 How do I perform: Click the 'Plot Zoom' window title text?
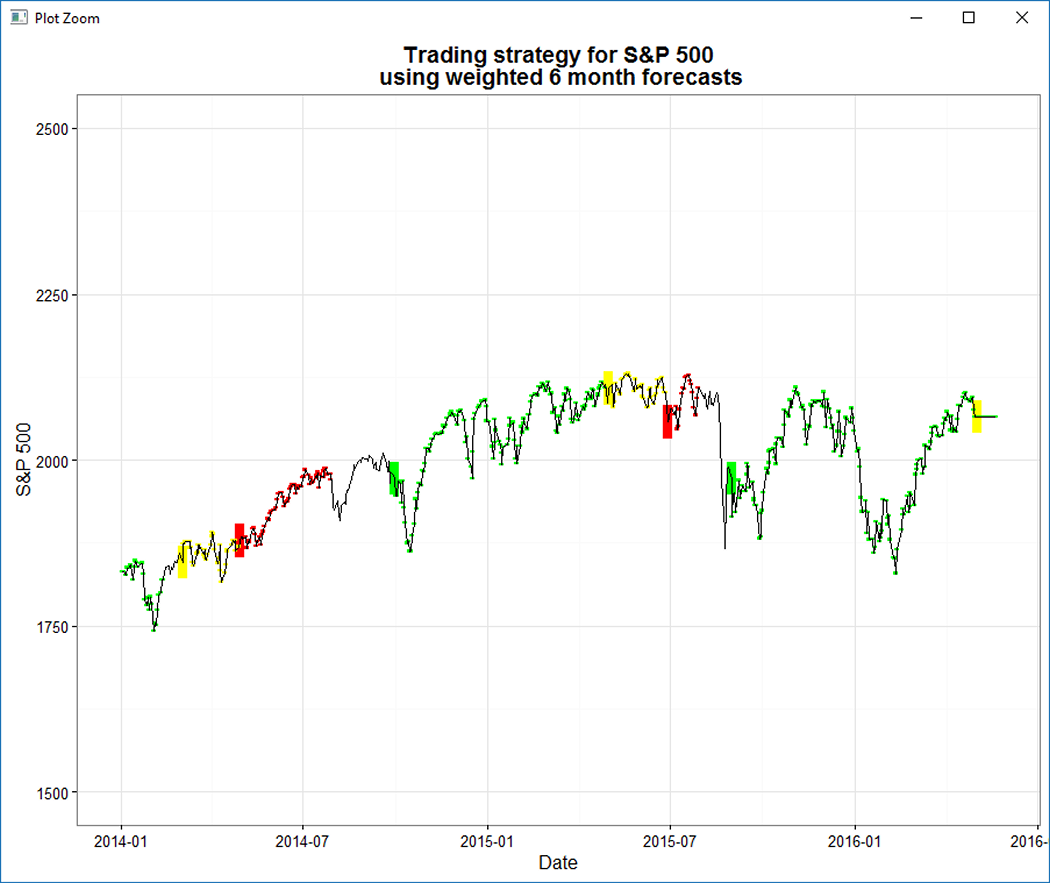67,19
